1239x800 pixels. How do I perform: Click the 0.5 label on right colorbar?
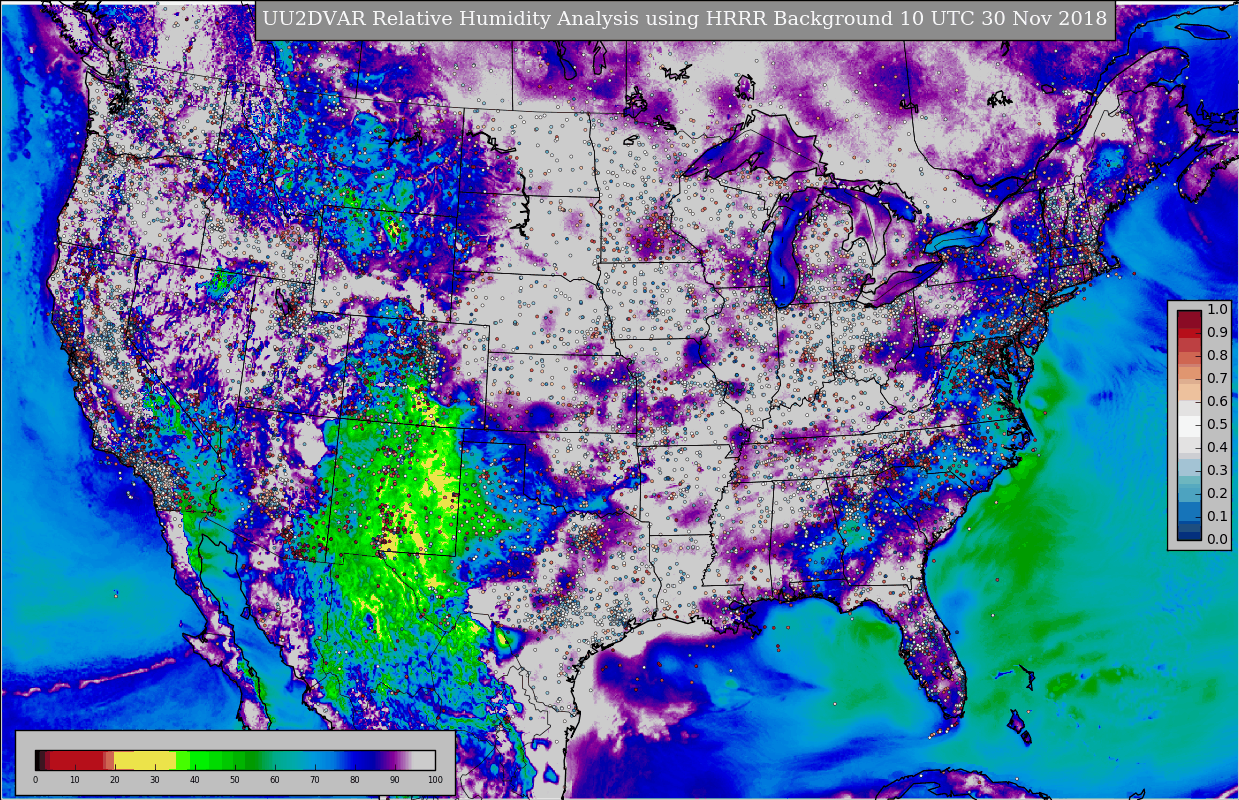coord(1217,424)
